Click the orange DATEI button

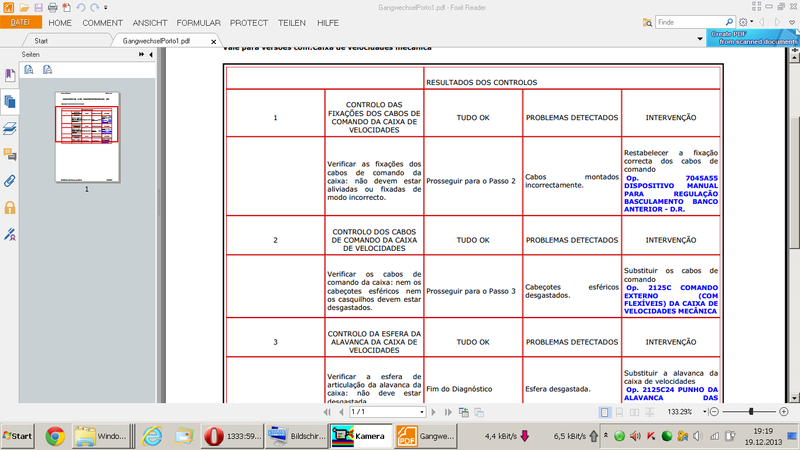(x=20, y=22)
